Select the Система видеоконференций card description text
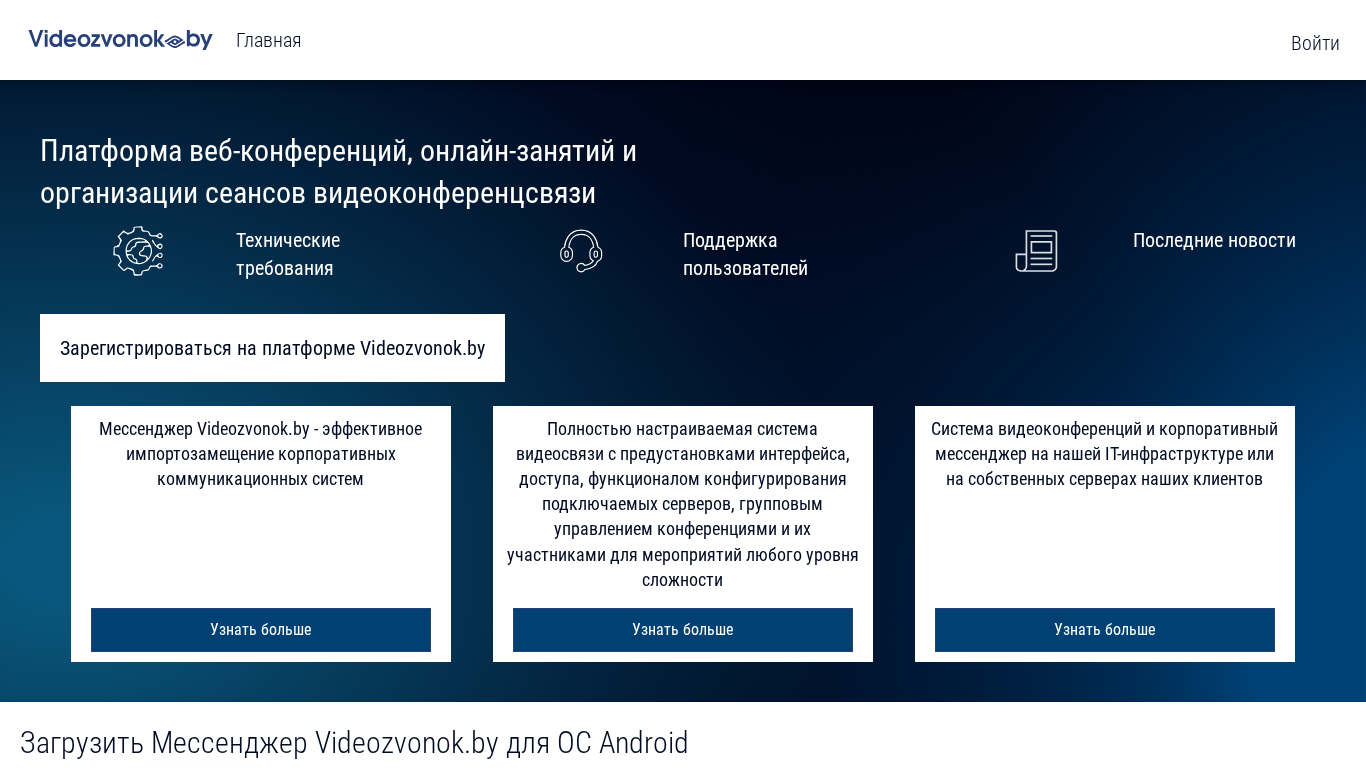1366x768 pixels. pyautogui.click(x=1105, y=454)
